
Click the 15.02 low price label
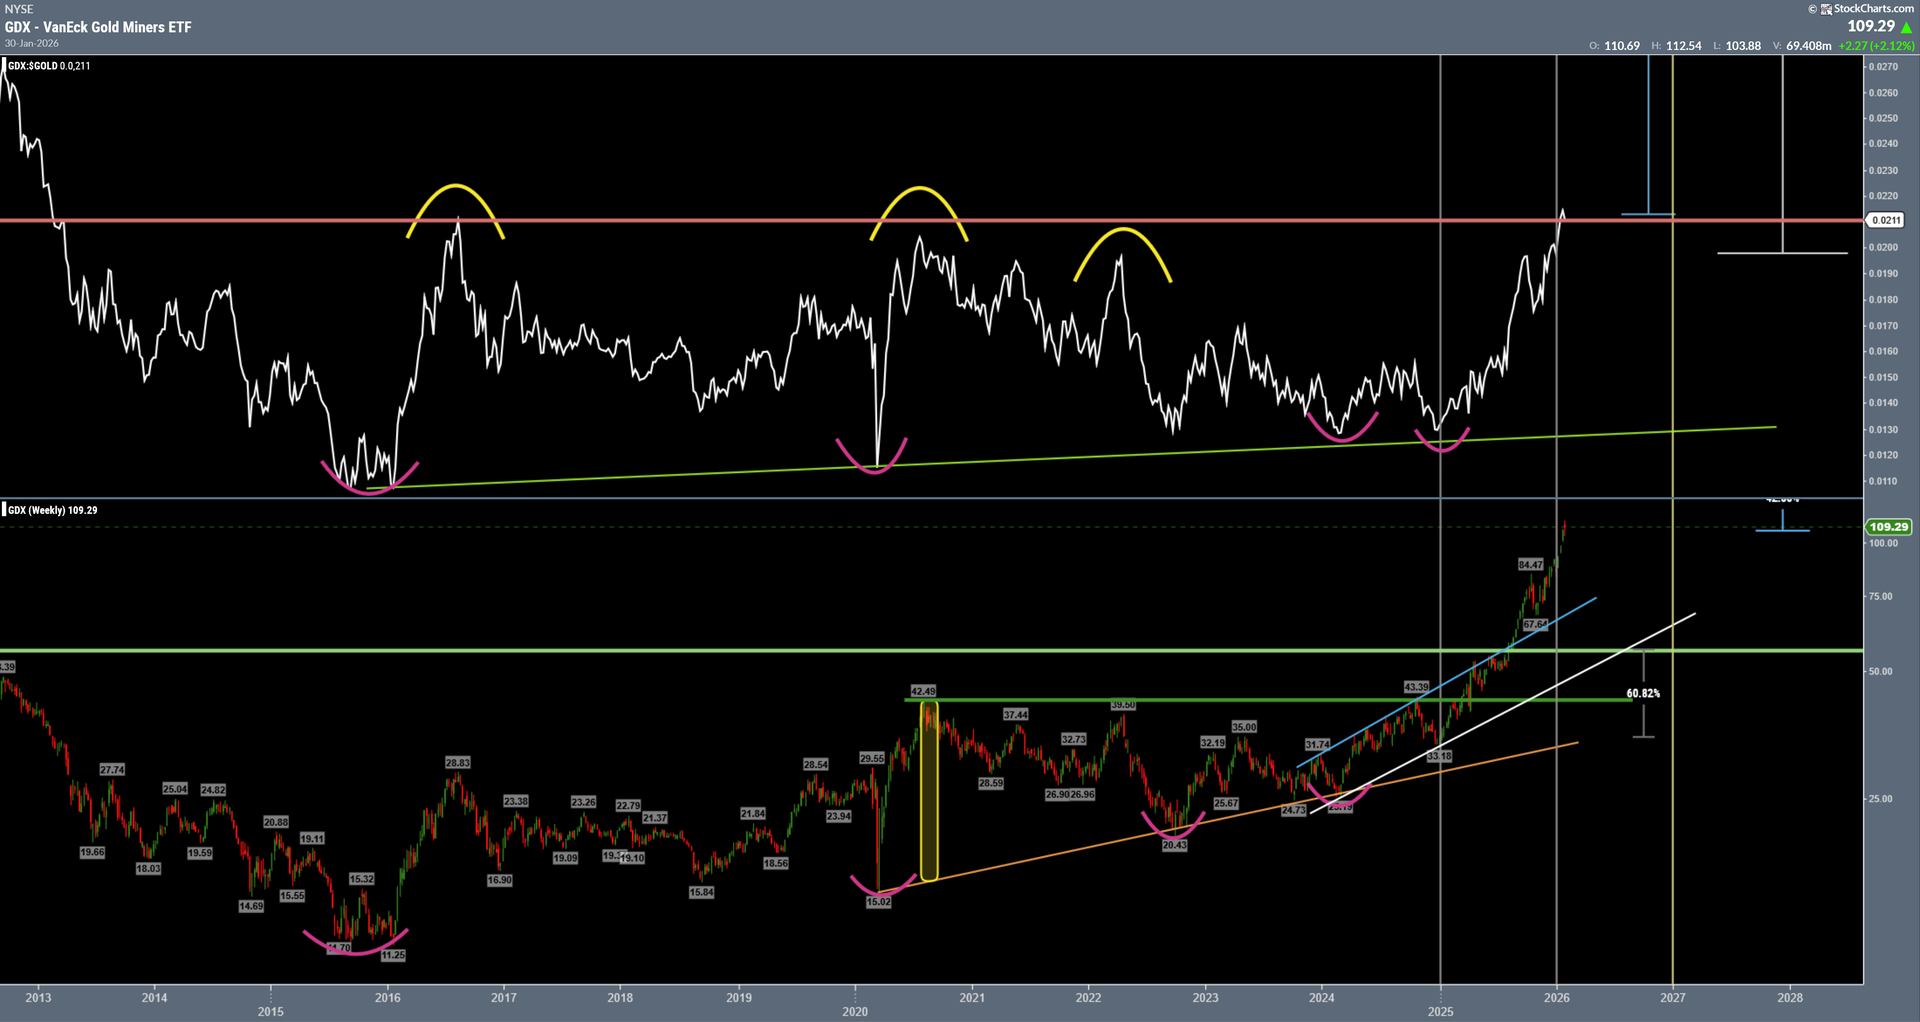pos(878,902)
